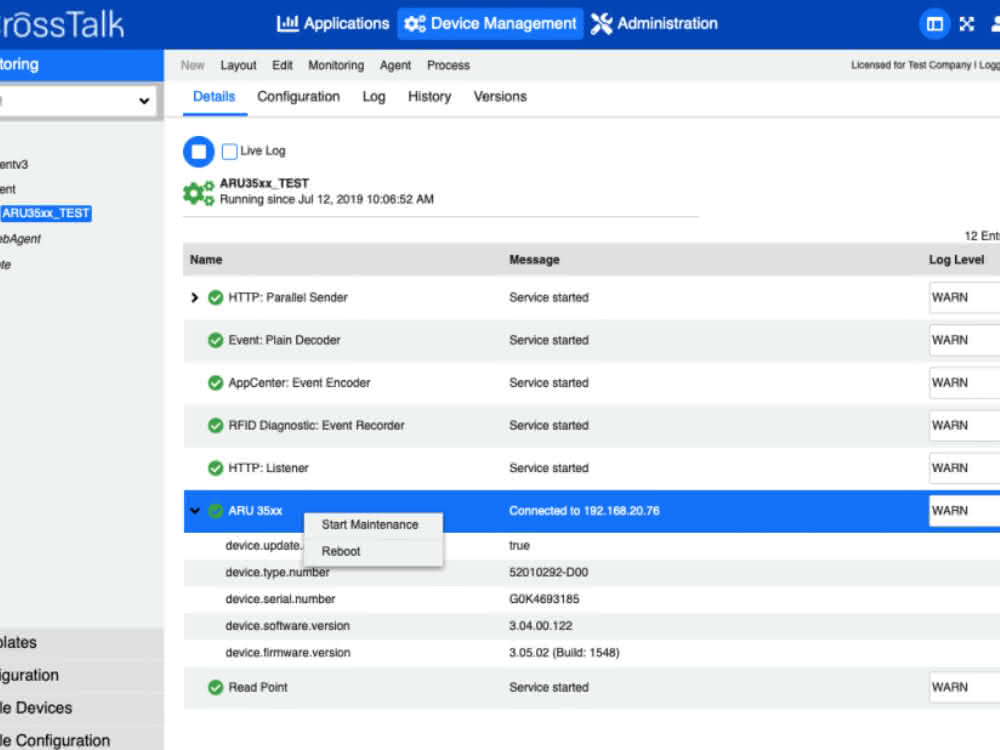Click the green gears icon for ARU35xx_TEST
This screenshot has height=750, width=1000.
coord(198,193)
